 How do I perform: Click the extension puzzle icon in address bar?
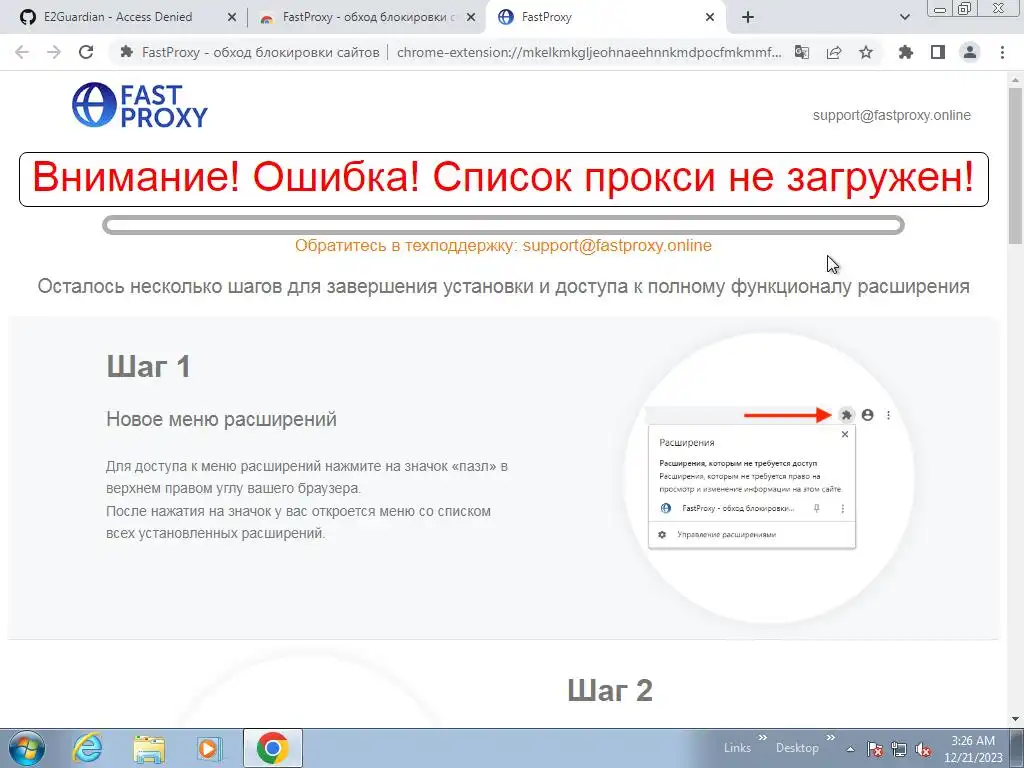[x=127, y=52]
